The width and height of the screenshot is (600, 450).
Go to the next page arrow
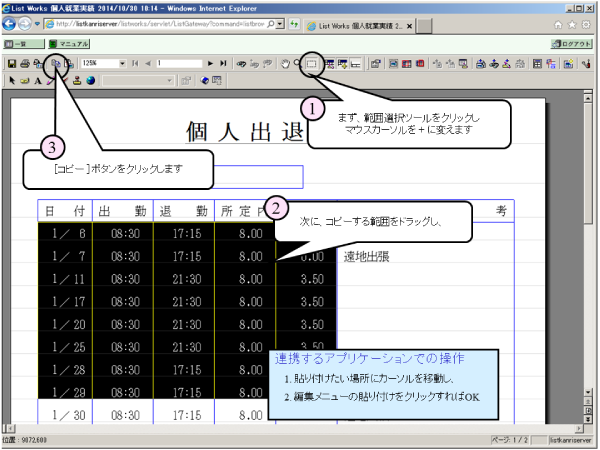[x=210, y=63]
